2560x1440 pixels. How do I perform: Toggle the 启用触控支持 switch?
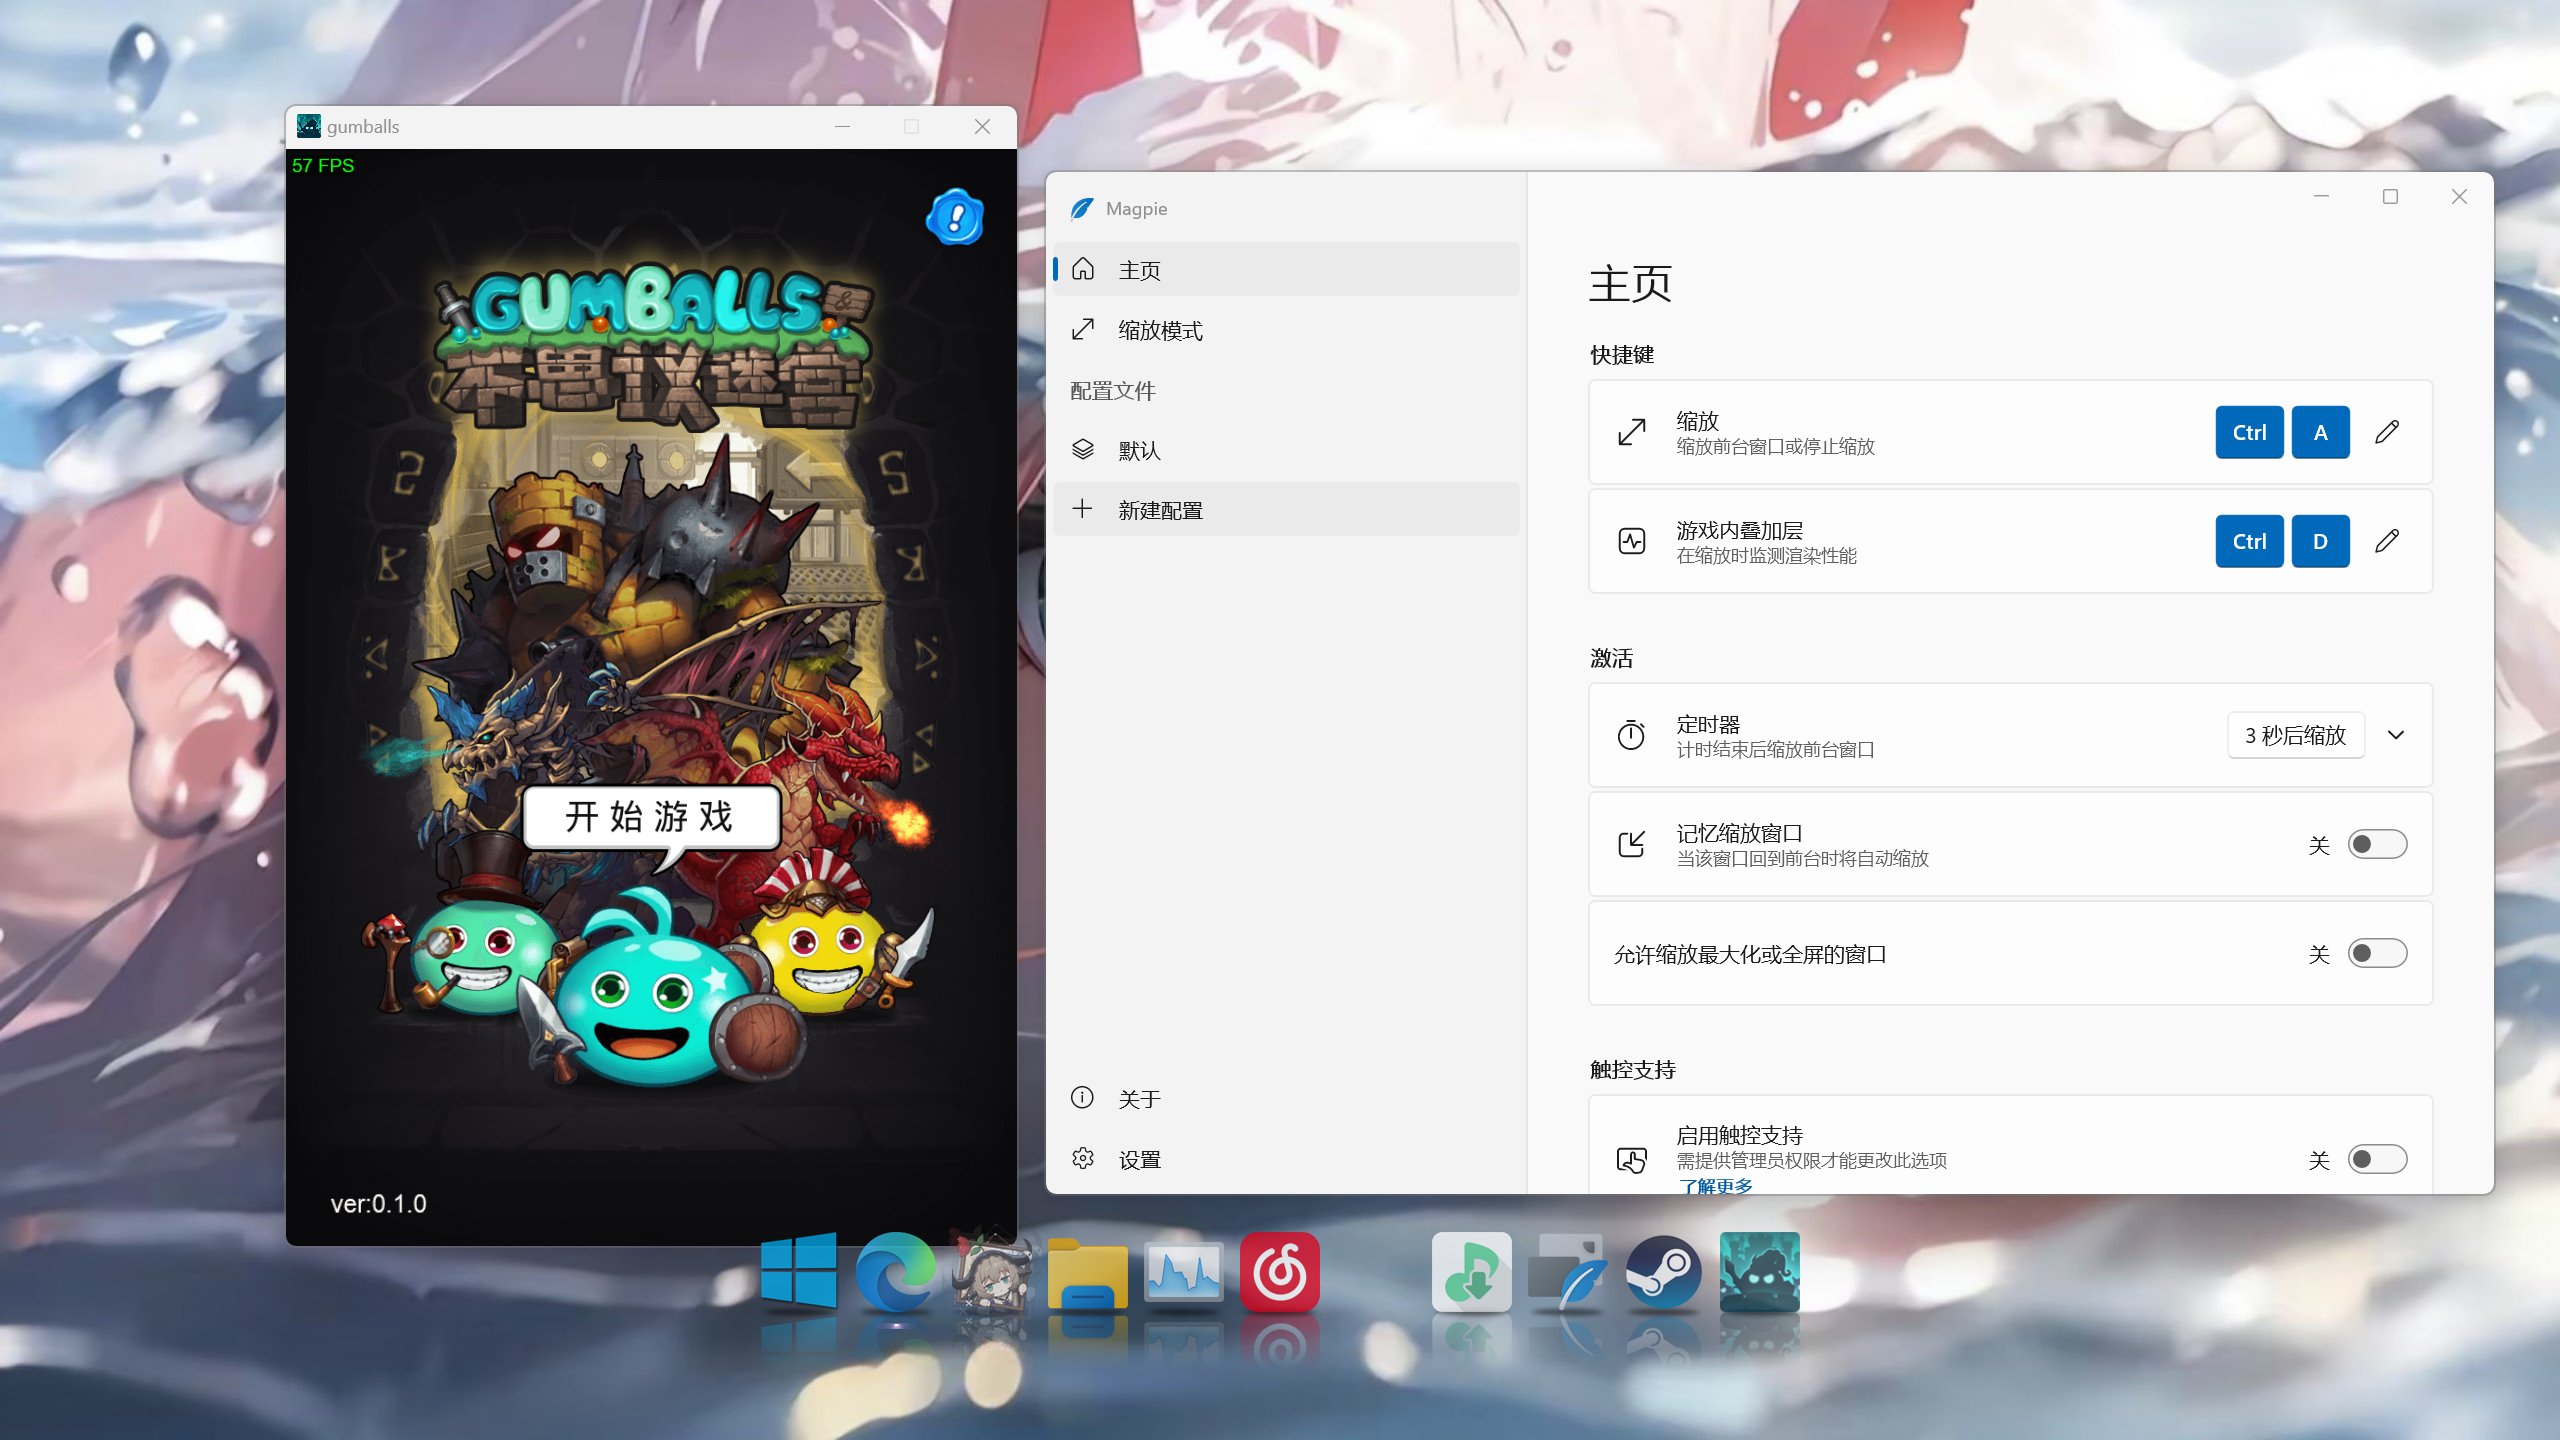click(x=2377, y=1159)
